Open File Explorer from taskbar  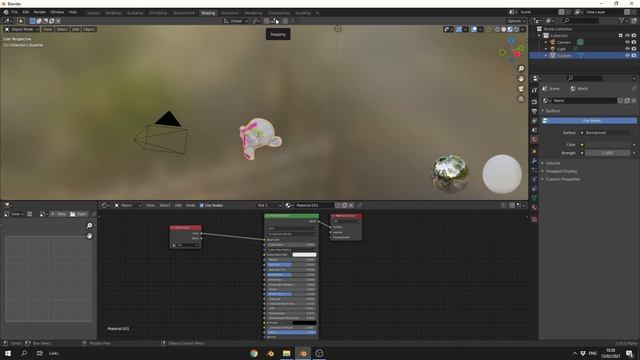[287, 353]
